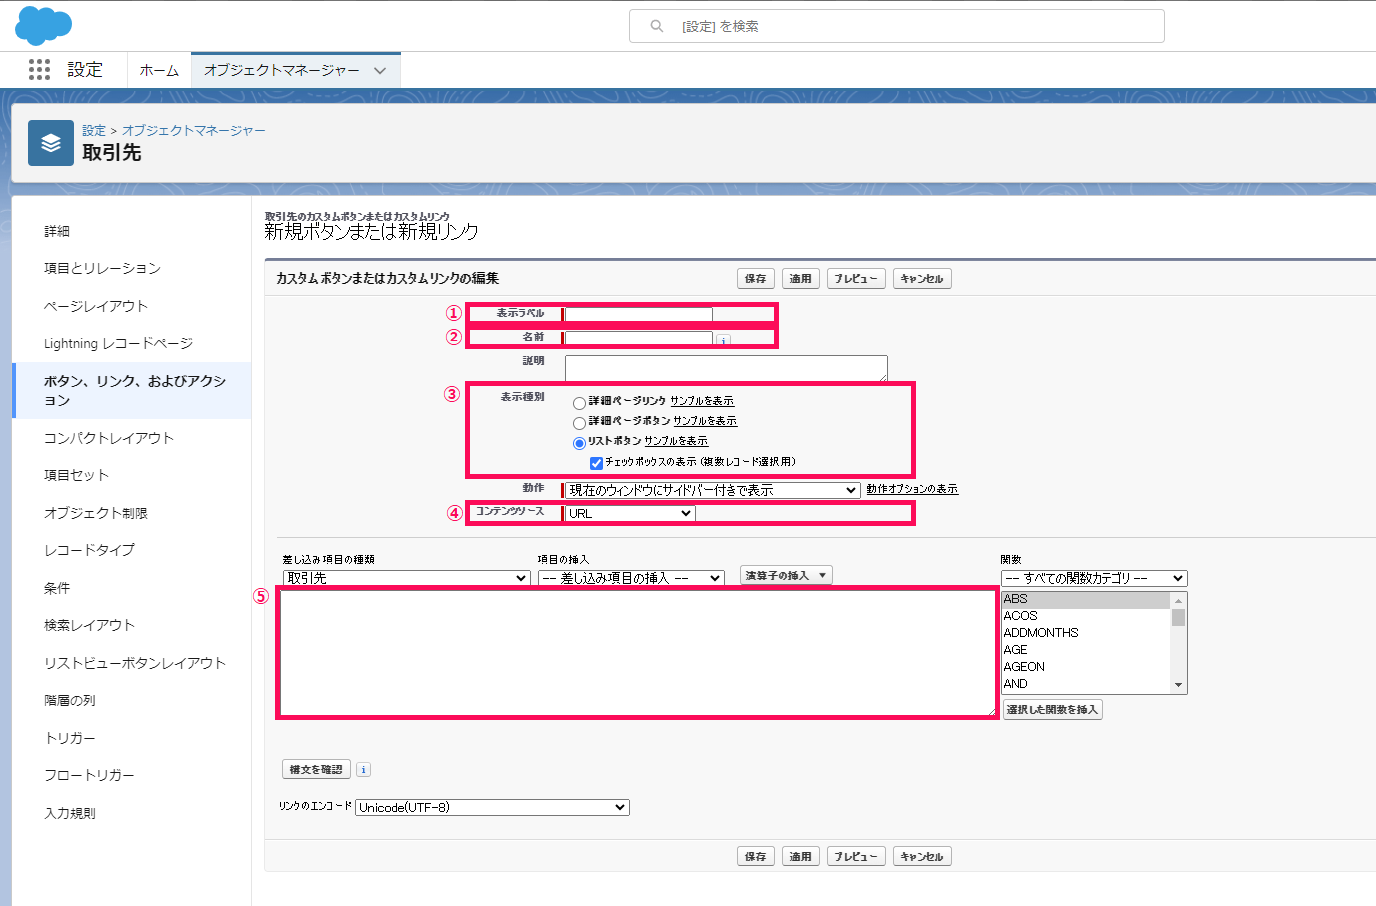Open the 動作 dropdown
1376x906 pixels.
point(713,490)
